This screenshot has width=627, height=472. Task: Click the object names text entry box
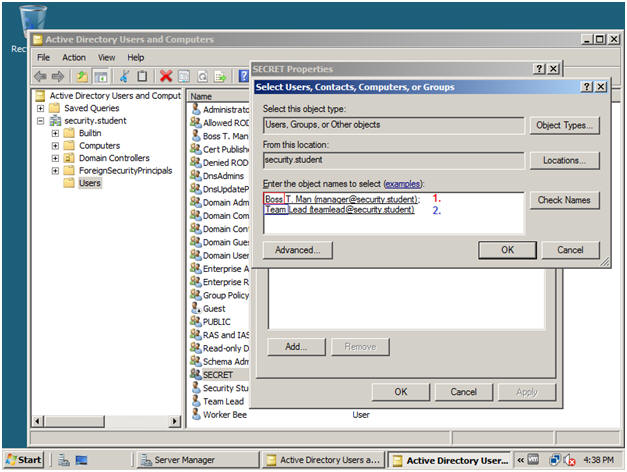(x=393, y=213)
